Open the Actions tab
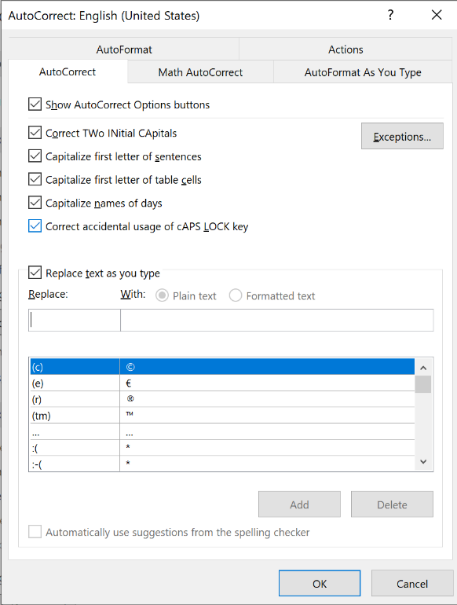457x605 pixels. click(345, 49)
